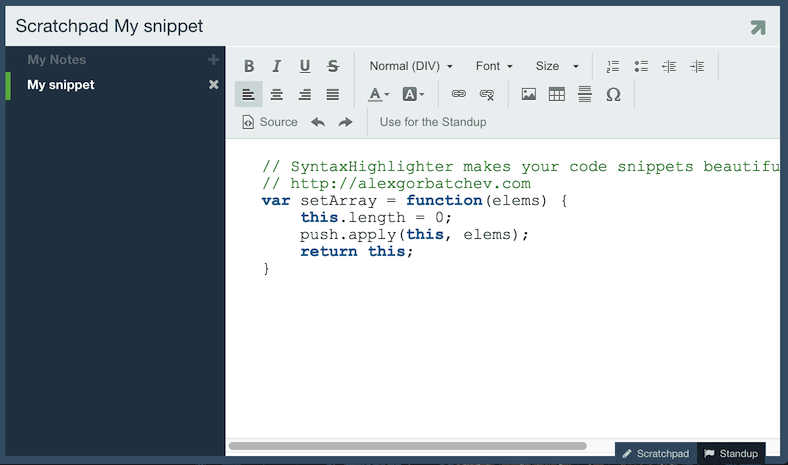Click the SyntaxHighlighter comment line
788x465 pixels.
click(521, 166)
